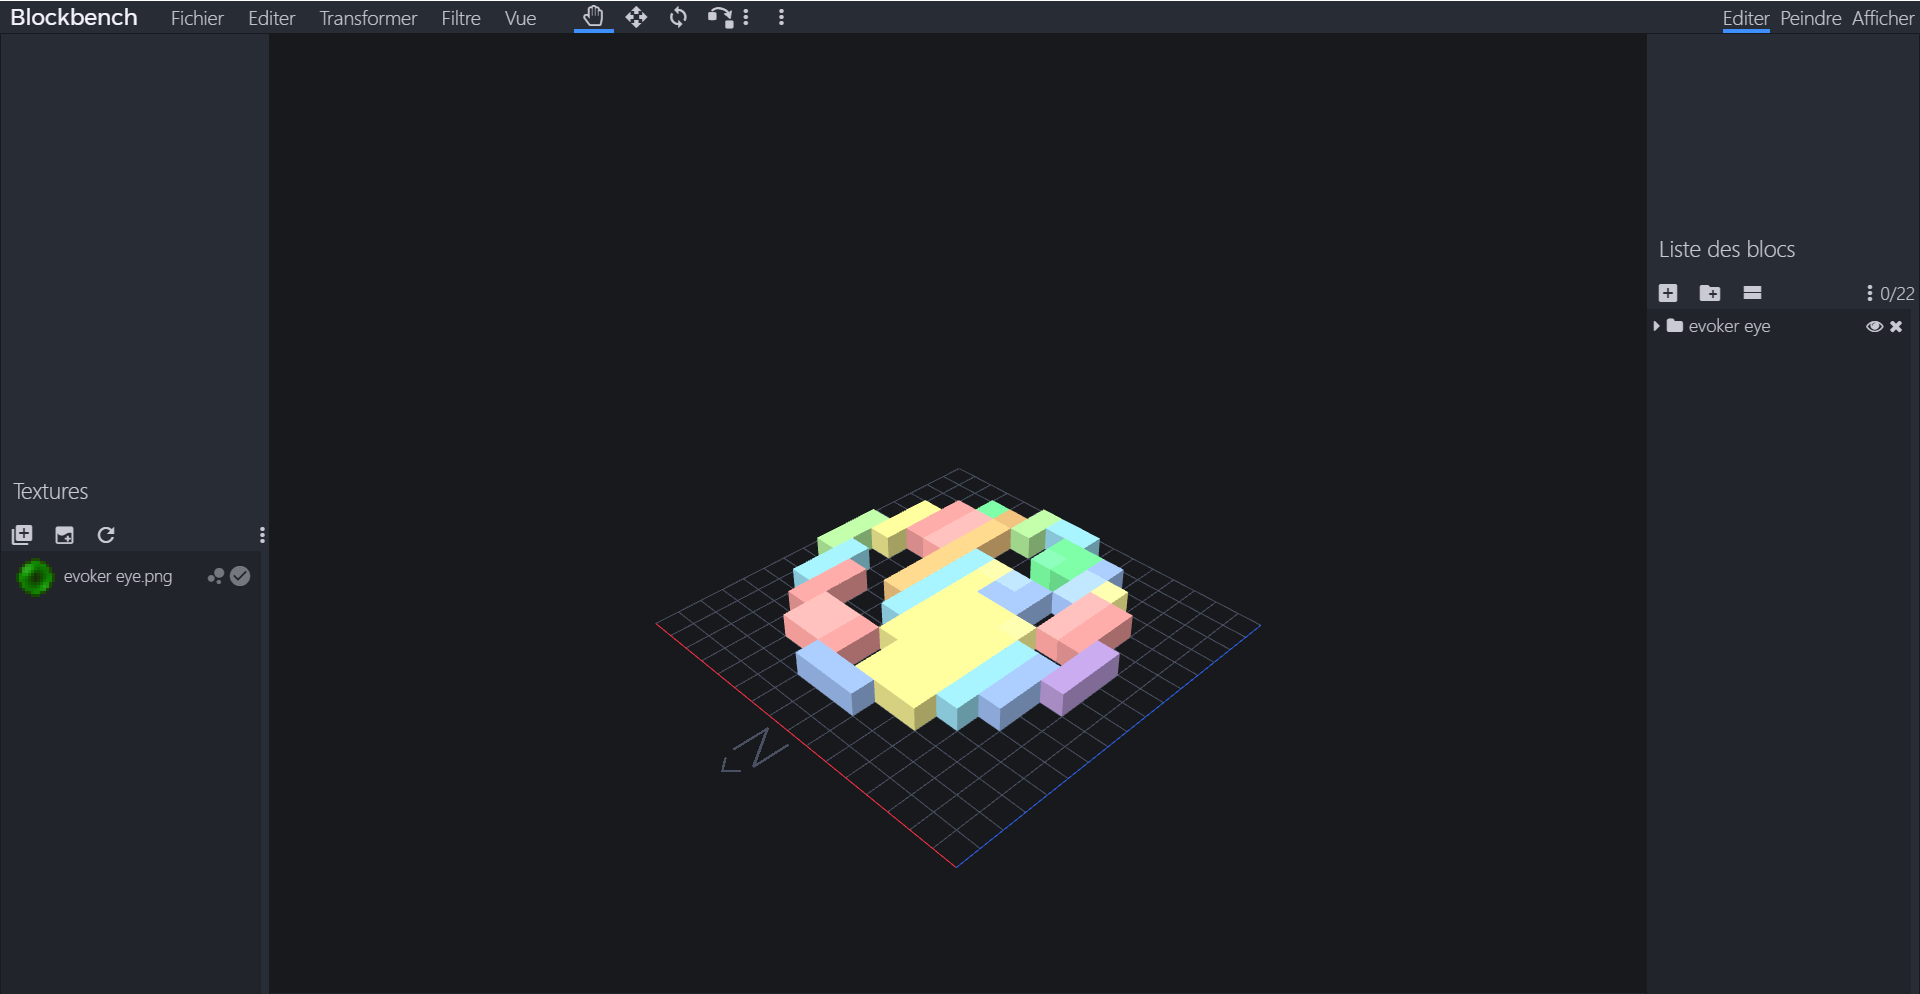Select evoker eye folder row

[x=1781, y=326]
